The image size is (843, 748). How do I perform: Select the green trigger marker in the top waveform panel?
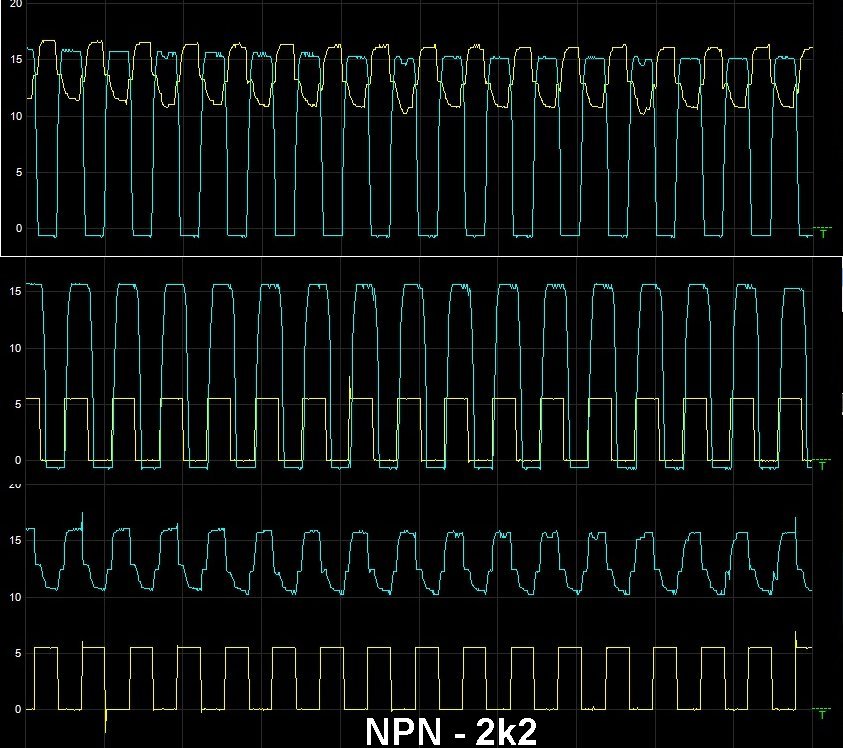(823, 233)
